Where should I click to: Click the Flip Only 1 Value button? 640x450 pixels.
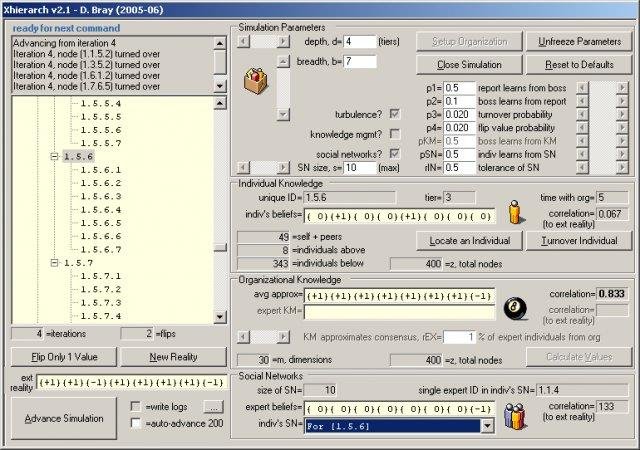tap(64, 357)
